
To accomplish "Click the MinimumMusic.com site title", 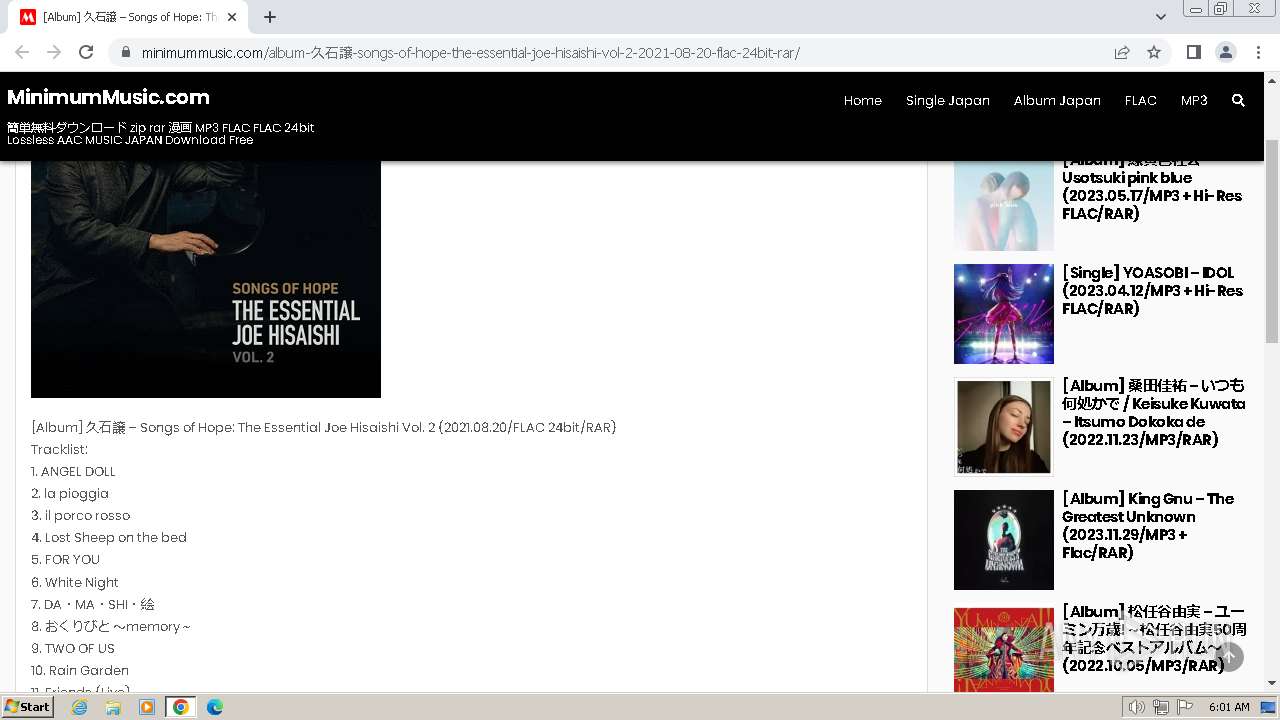I will (108, 97).
